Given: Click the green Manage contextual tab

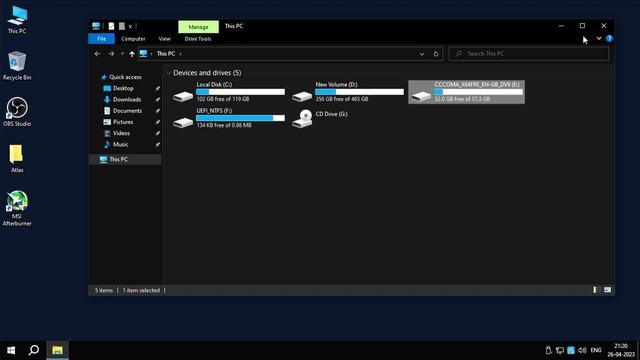Looking at the screenshot, I should point(198,27).
